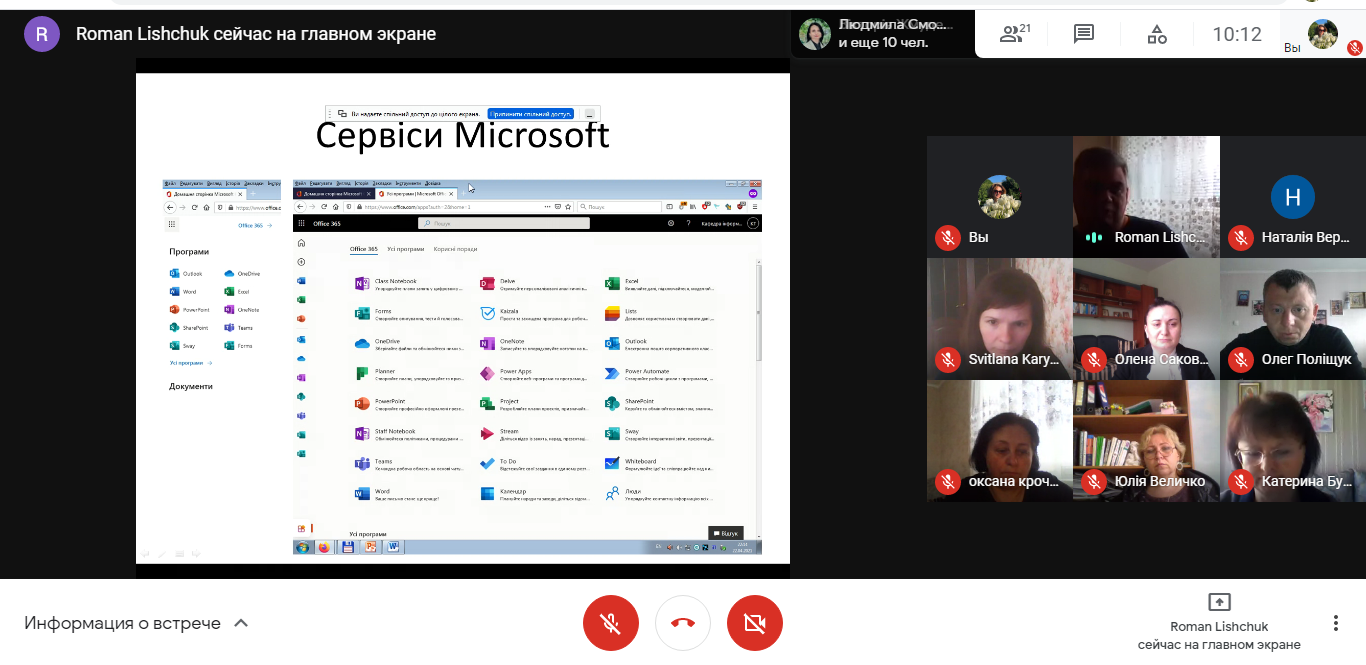Switch to the Корисні поради tab in shared page
Screen dimensions: 1366x665
pos(455,249)
